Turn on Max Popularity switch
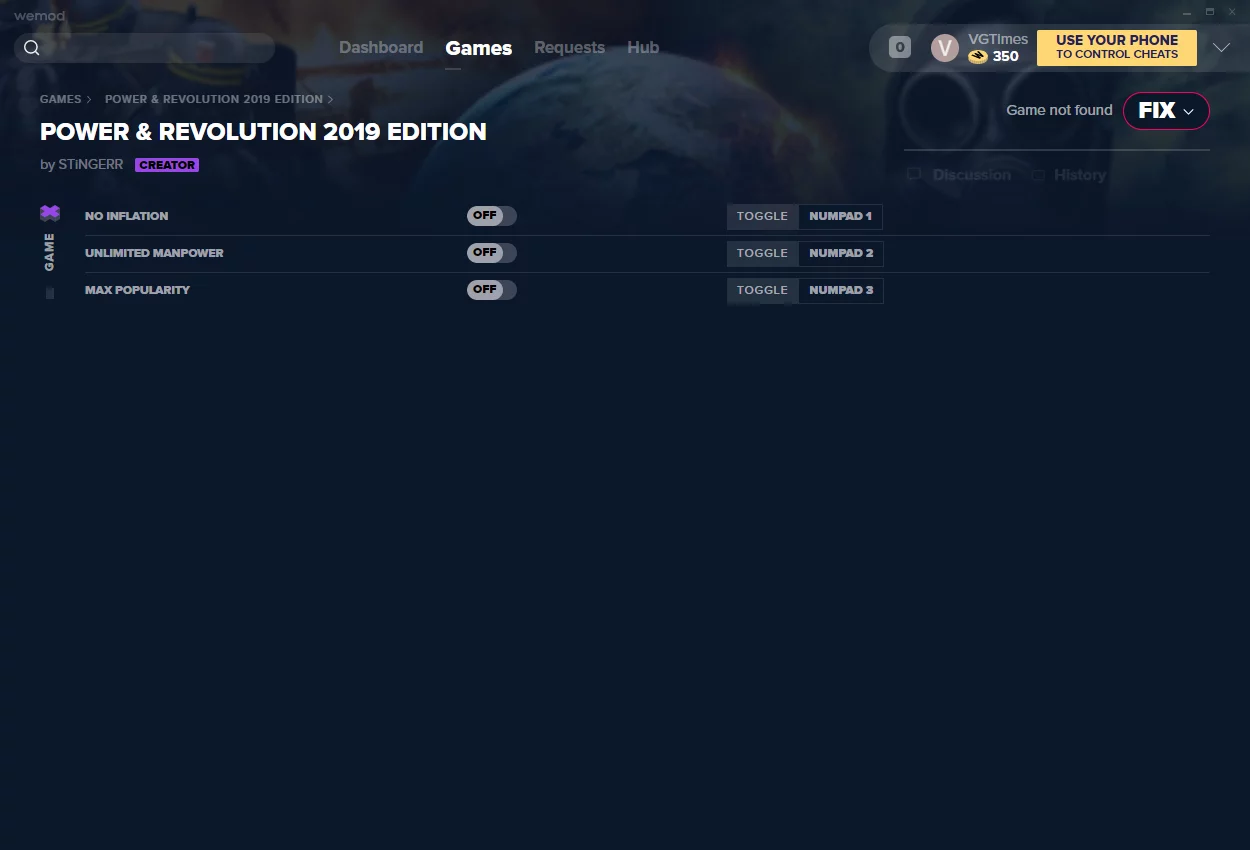The height and width of the screenshot is (850, 1250). [x=492, y=290]
